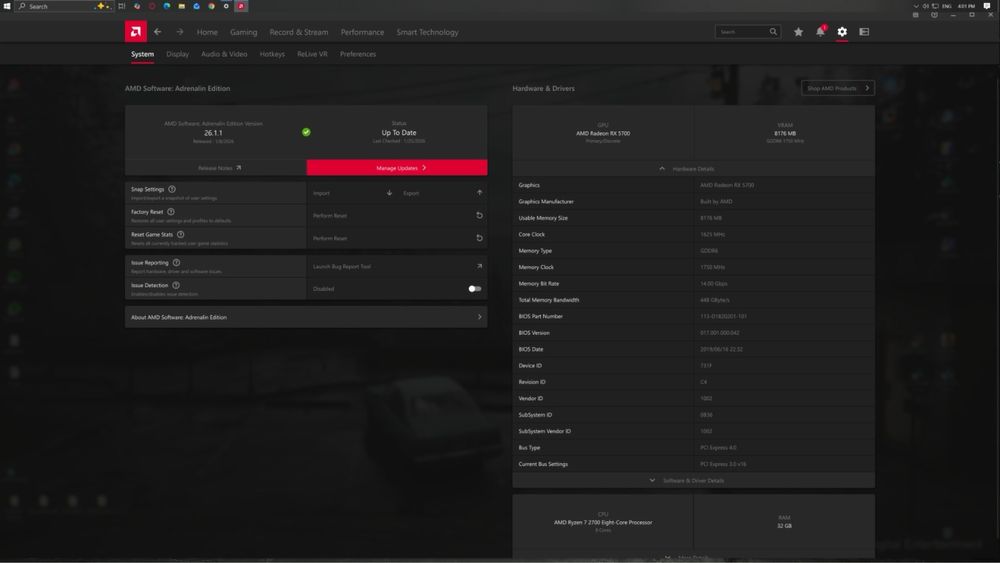Open Windows Start menu

[7, 6]
